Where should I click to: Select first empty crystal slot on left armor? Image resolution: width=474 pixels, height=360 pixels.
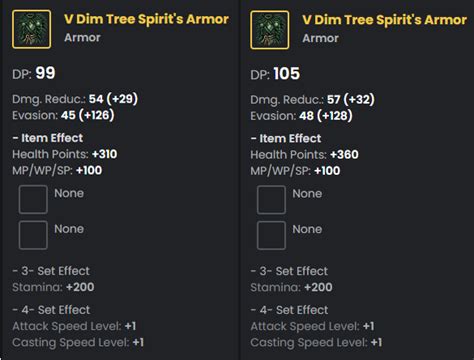[x=33, y=199]
